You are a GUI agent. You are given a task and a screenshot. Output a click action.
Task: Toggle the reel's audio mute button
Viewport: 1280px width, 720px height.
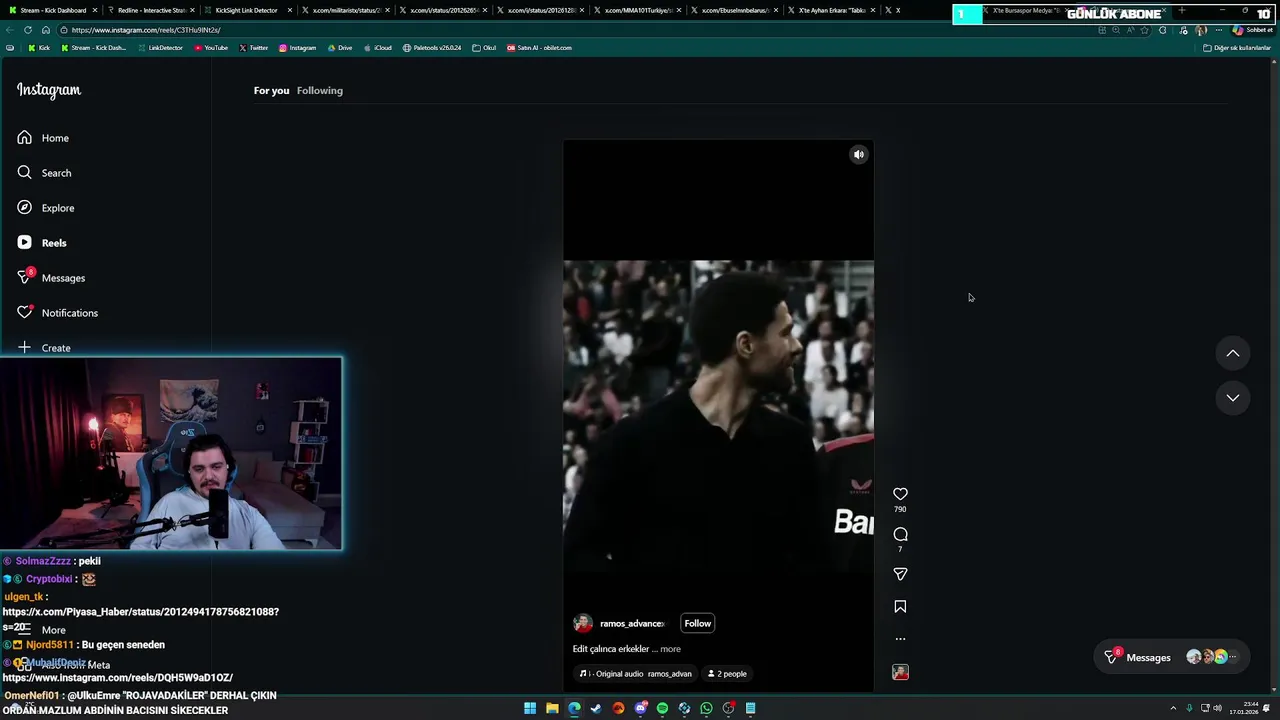click(x=858, y=155)
